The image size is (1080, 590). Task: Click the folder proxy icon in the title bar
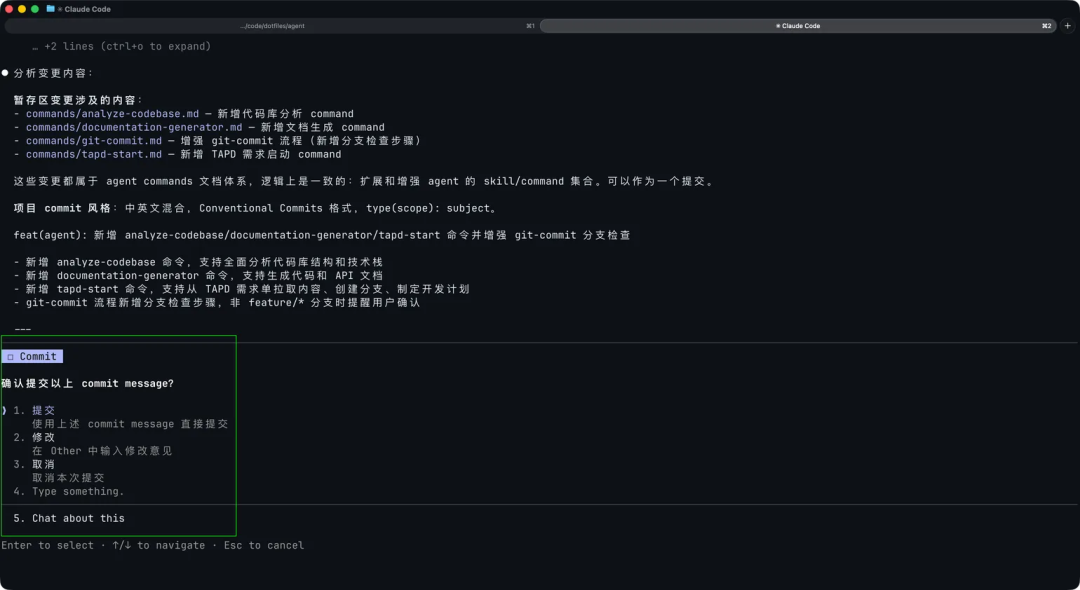(x=50, y=9)
